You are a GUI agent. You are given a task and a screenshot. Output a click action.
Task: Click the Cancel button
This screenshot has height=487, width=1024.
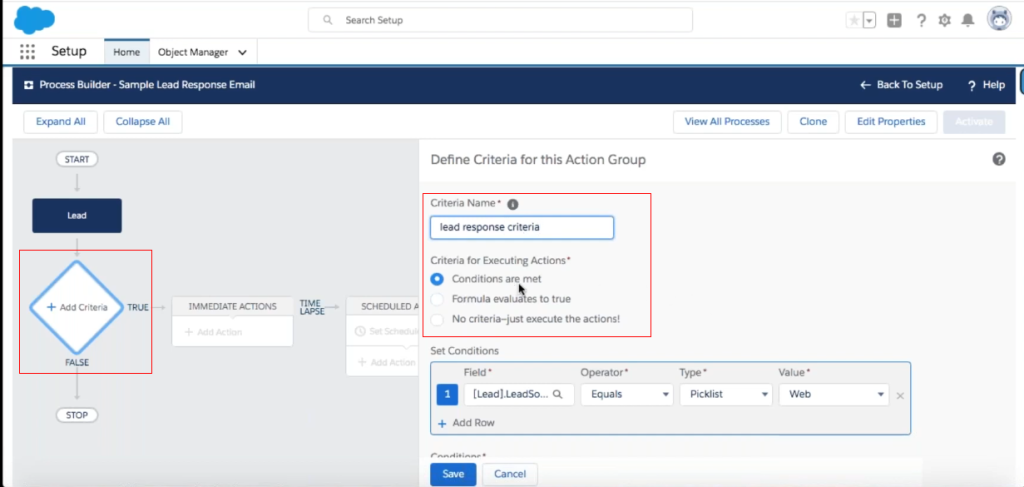[510, 475]
